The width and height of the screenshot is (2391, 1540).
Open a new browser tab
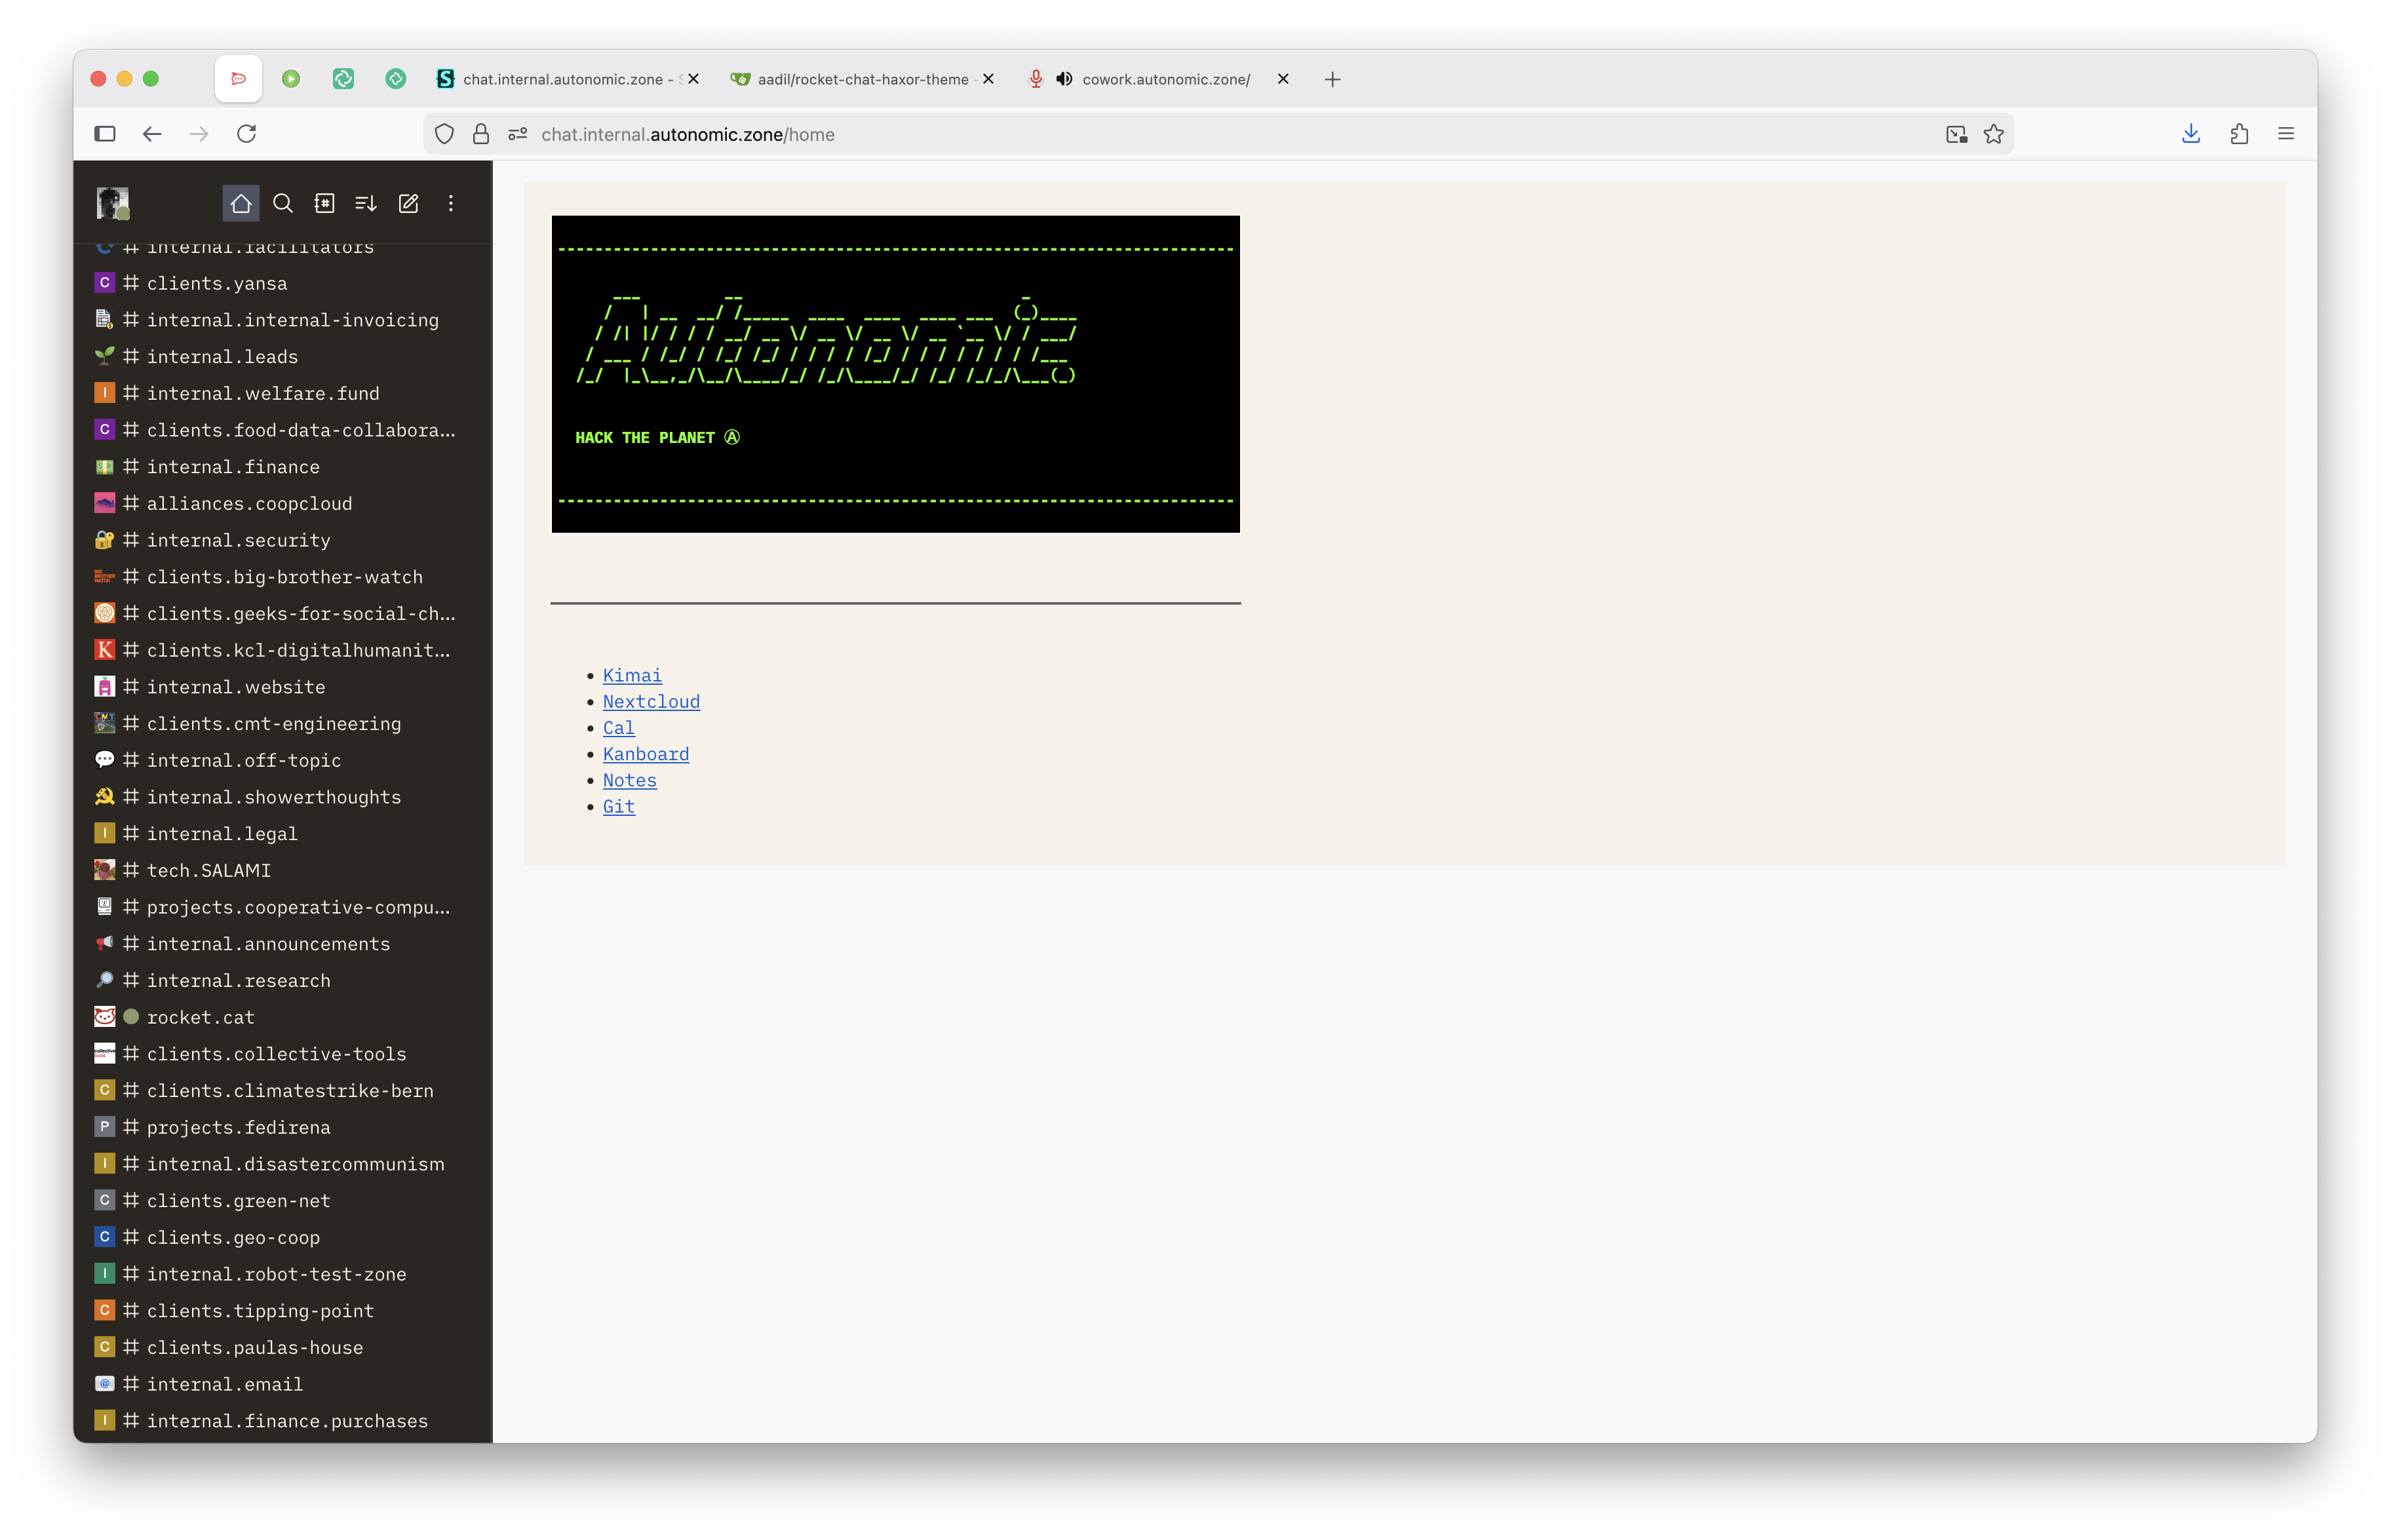tap(1332, 80)
